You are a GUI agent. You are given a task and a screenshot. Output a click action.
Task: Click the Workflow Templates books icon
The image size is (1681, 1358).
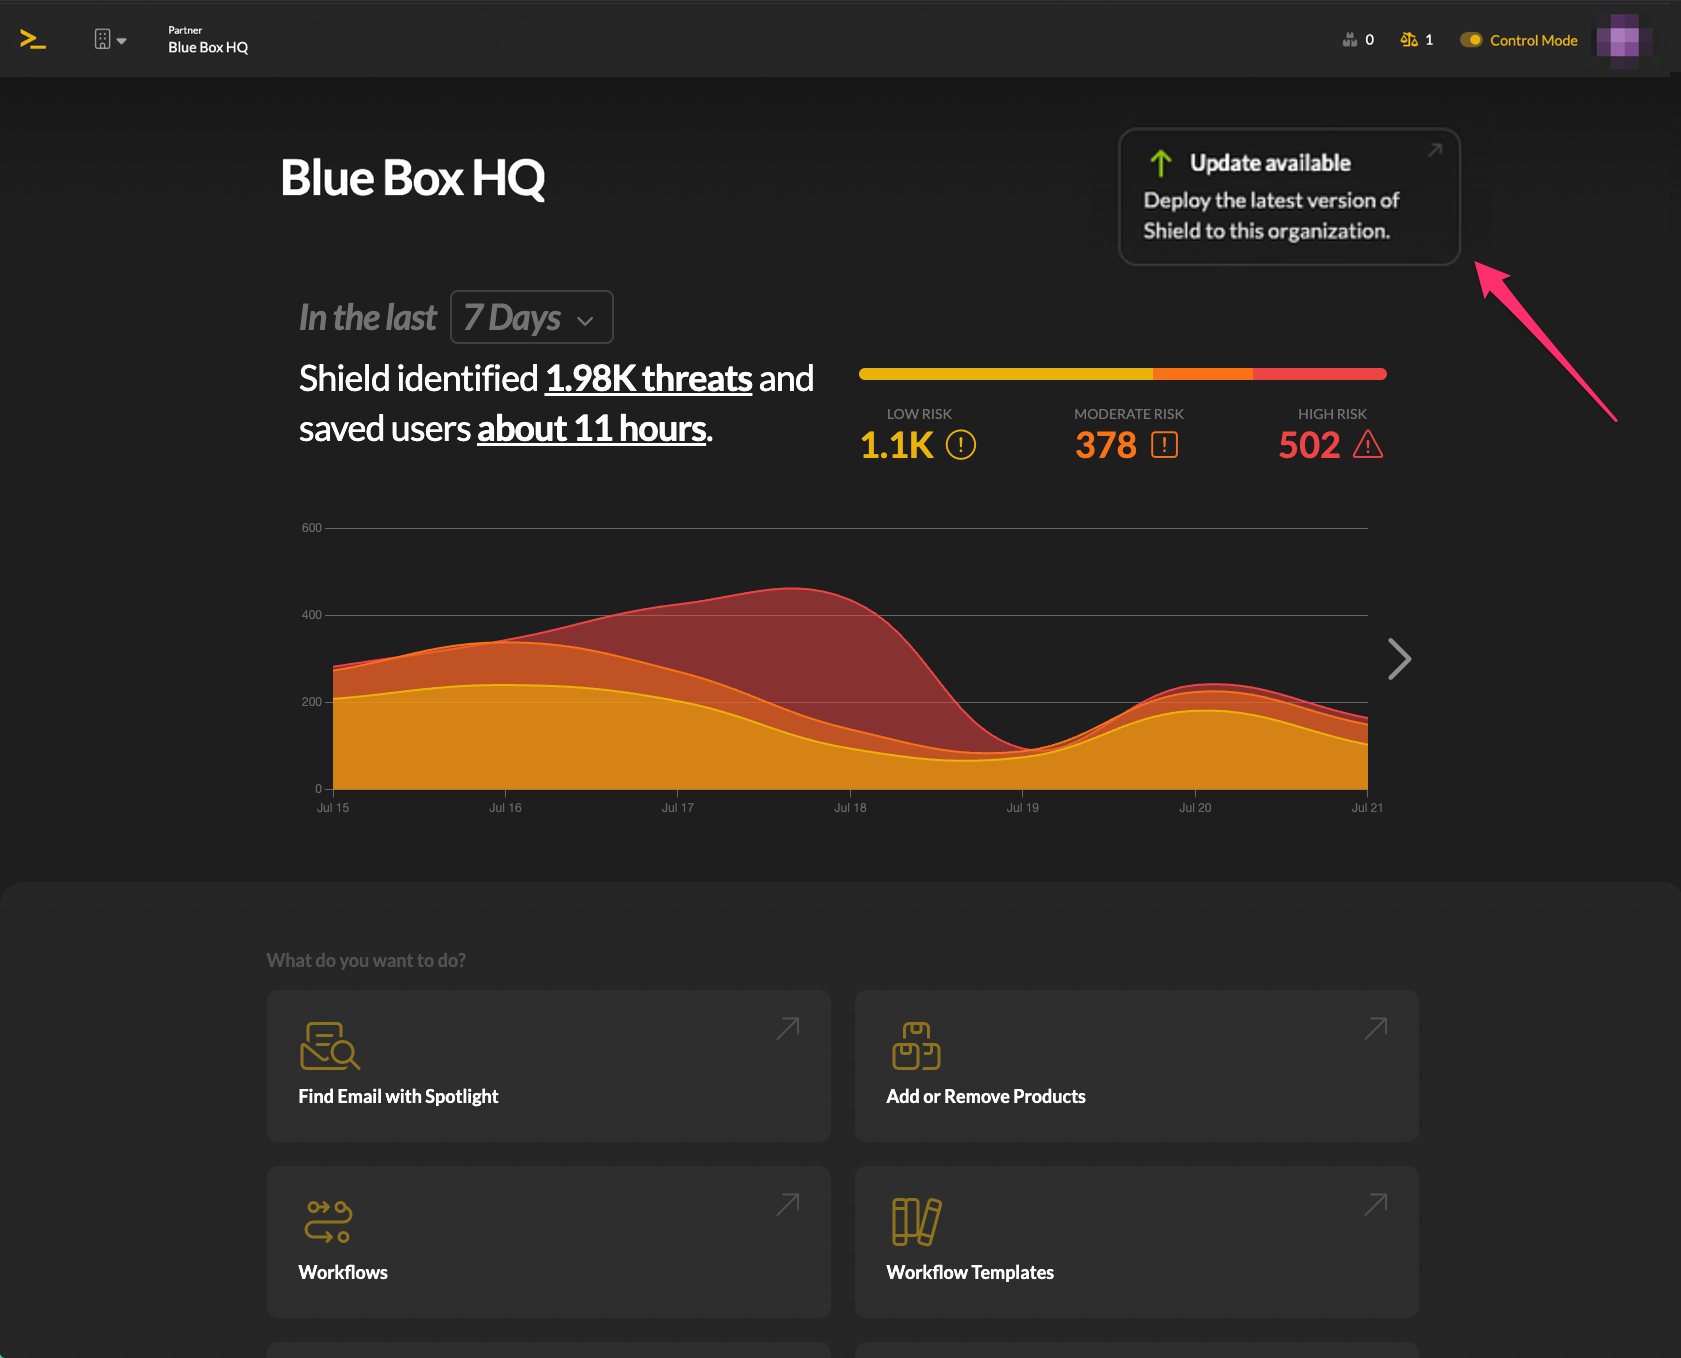coord(916,1221)
